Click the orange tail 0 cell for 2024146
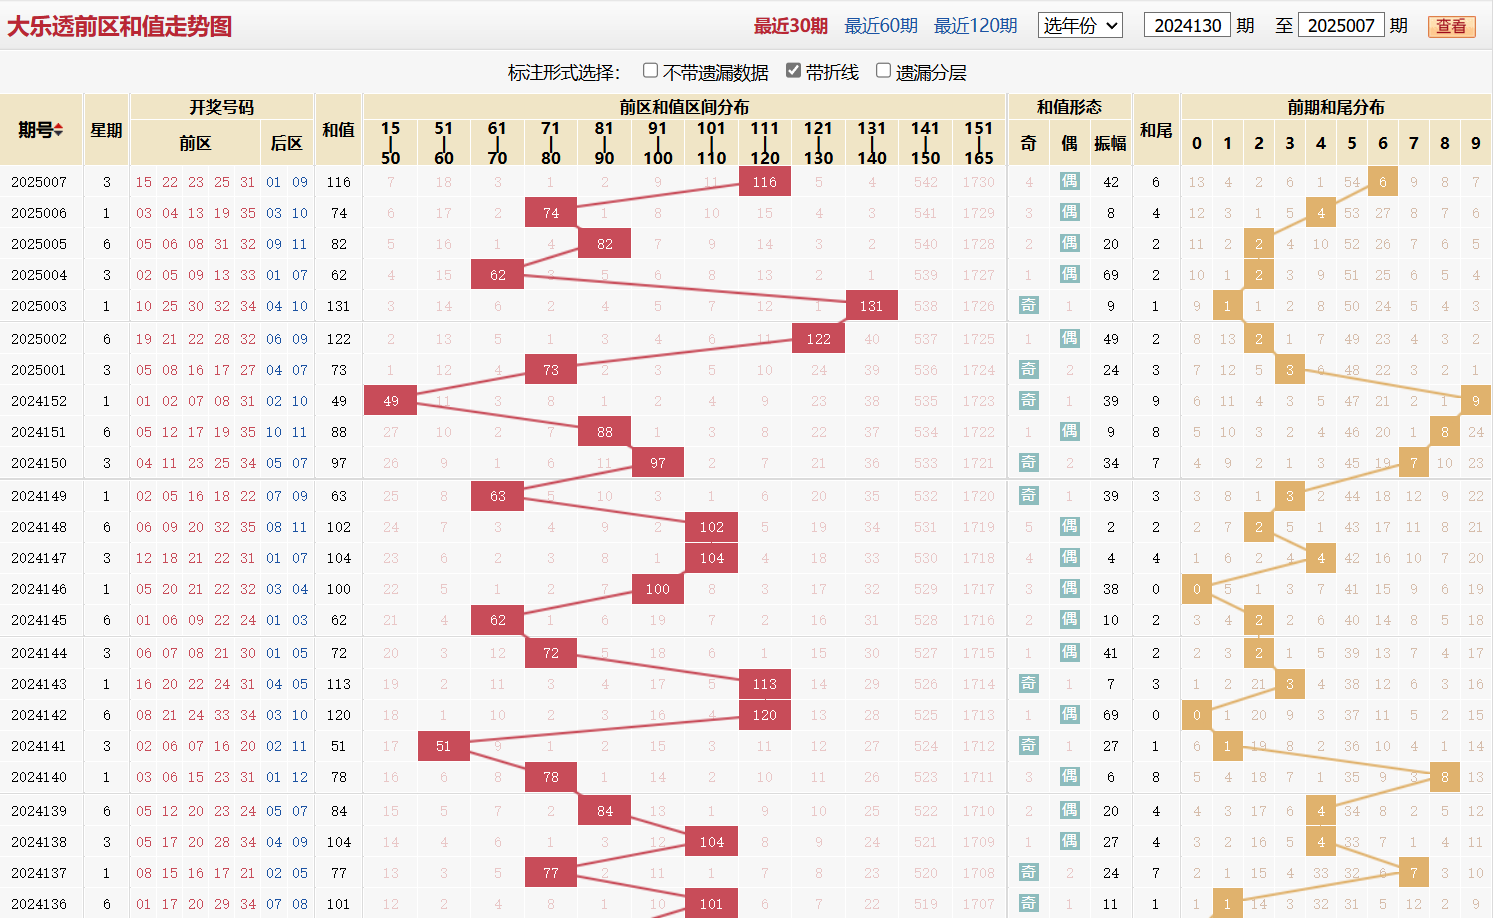This screenshot has height=918, width=1502. [x=1197, y=589]
